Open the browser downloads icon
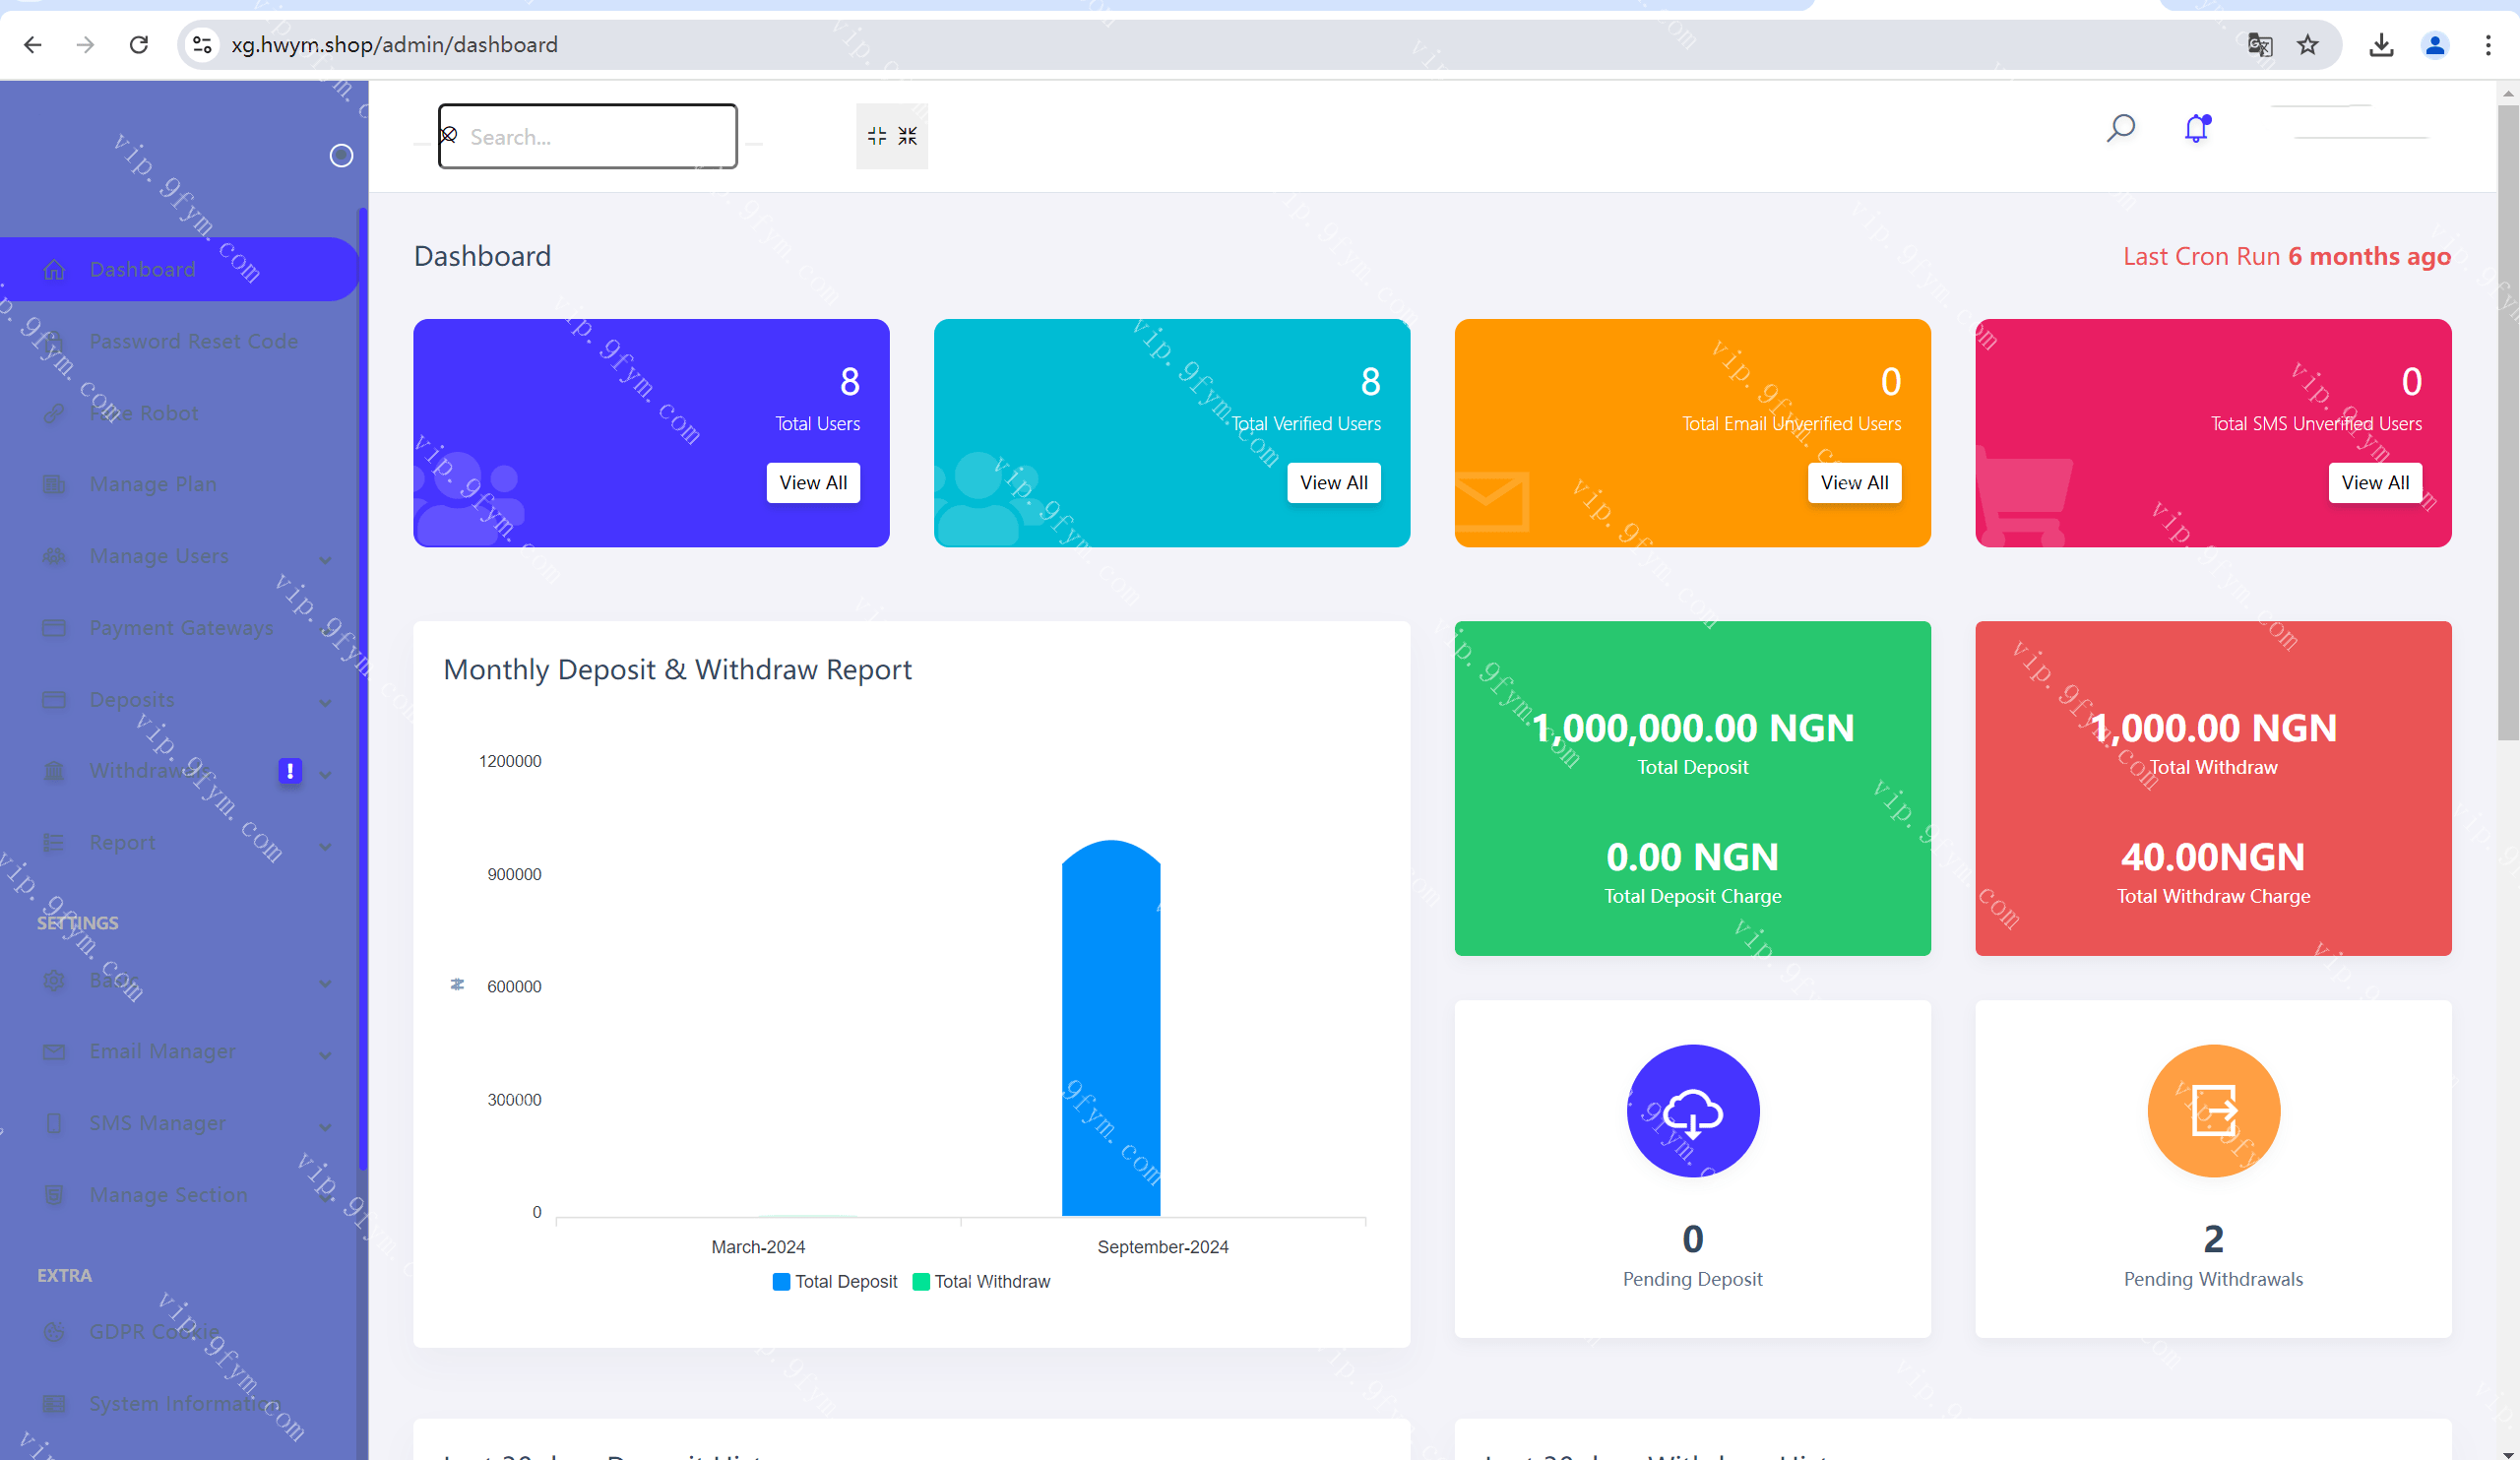2520x1460 pixels. click(x=2381, y=45)
